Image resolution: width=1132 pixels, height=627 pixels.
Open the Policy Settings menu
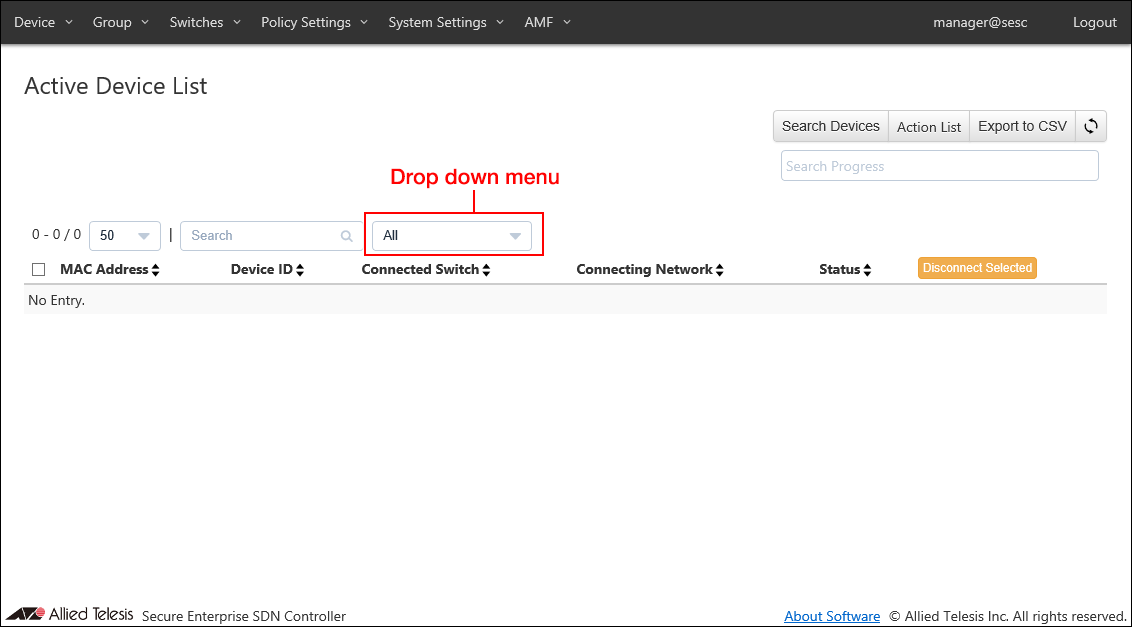(314, 22)
